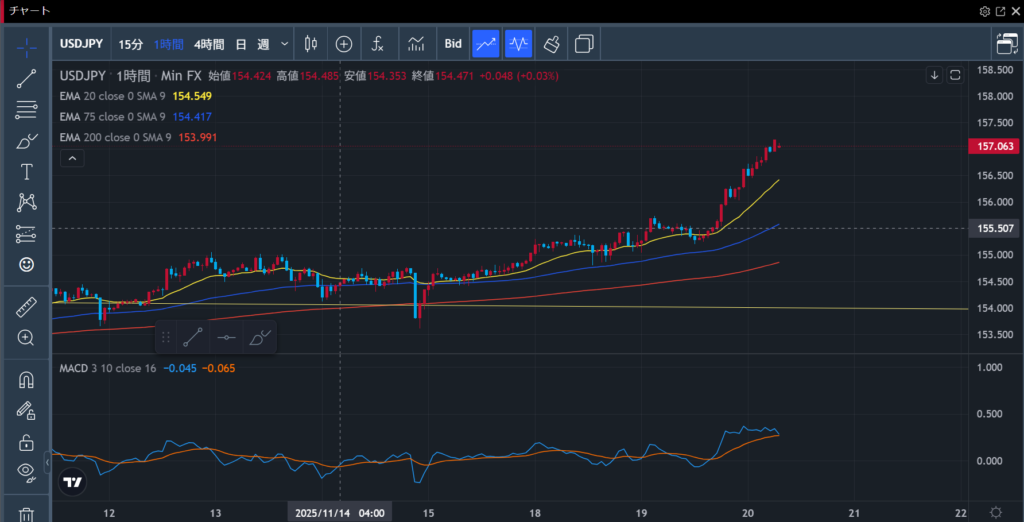Select the trend line drawing tool
Image resolution: width=1024 pixels, height=522 pixels.
[x=27, y=78]
